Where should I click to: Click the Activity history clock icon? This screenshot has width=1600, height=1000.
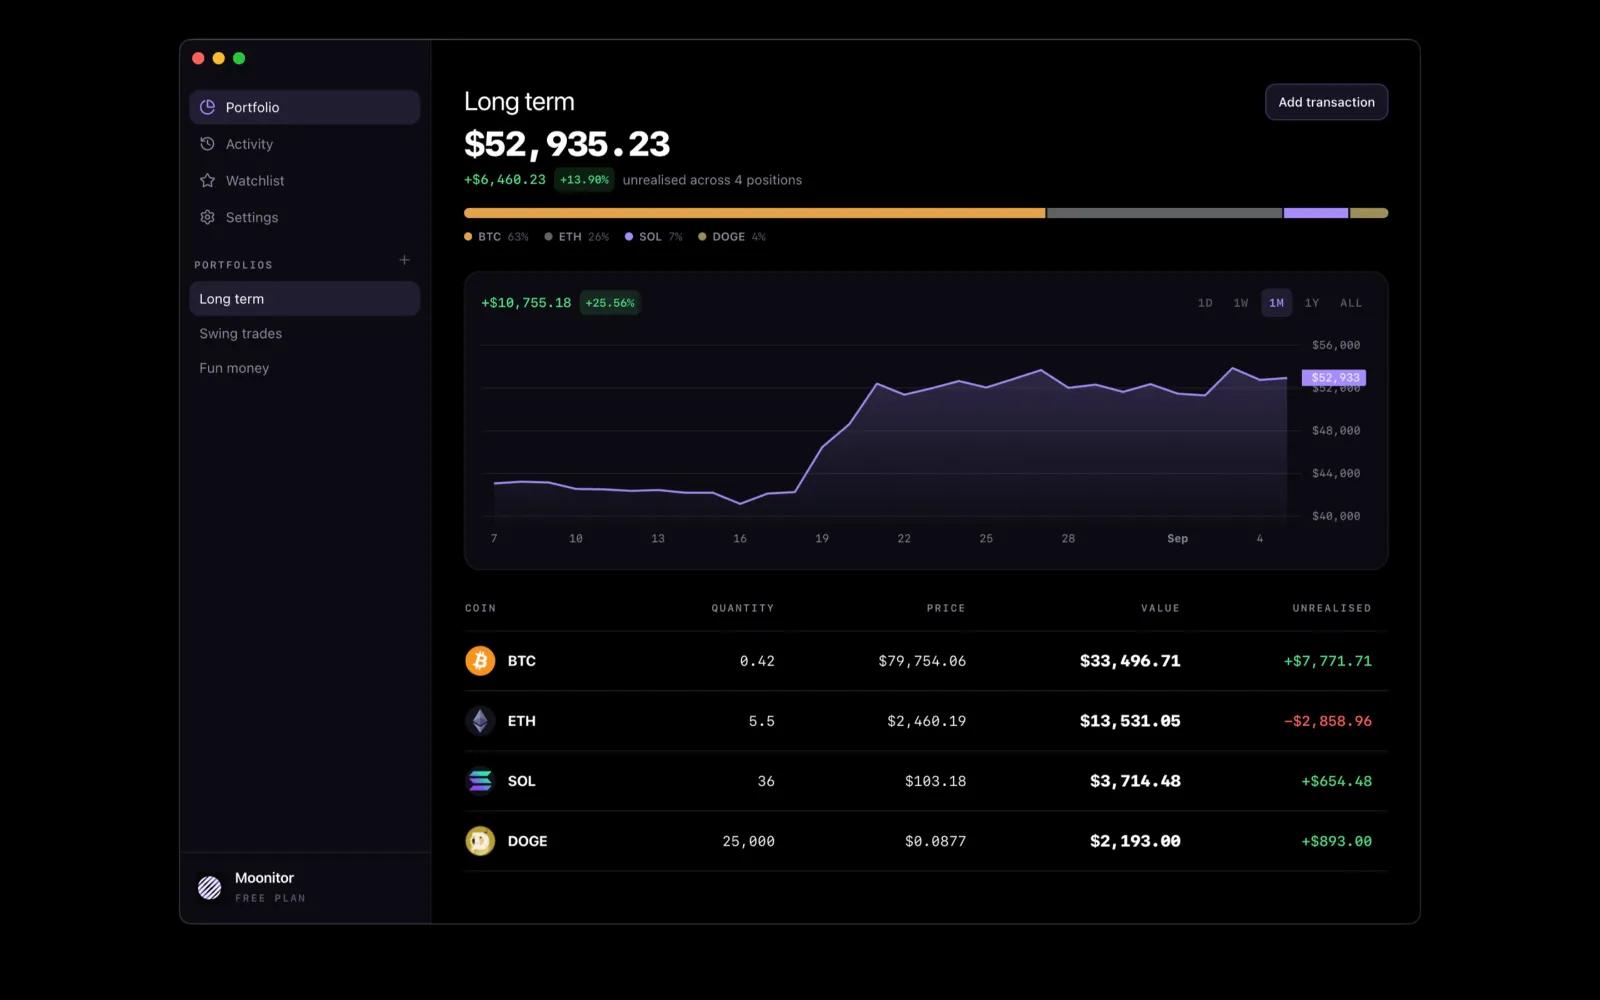pyautogui.click(x=207, y=144)
